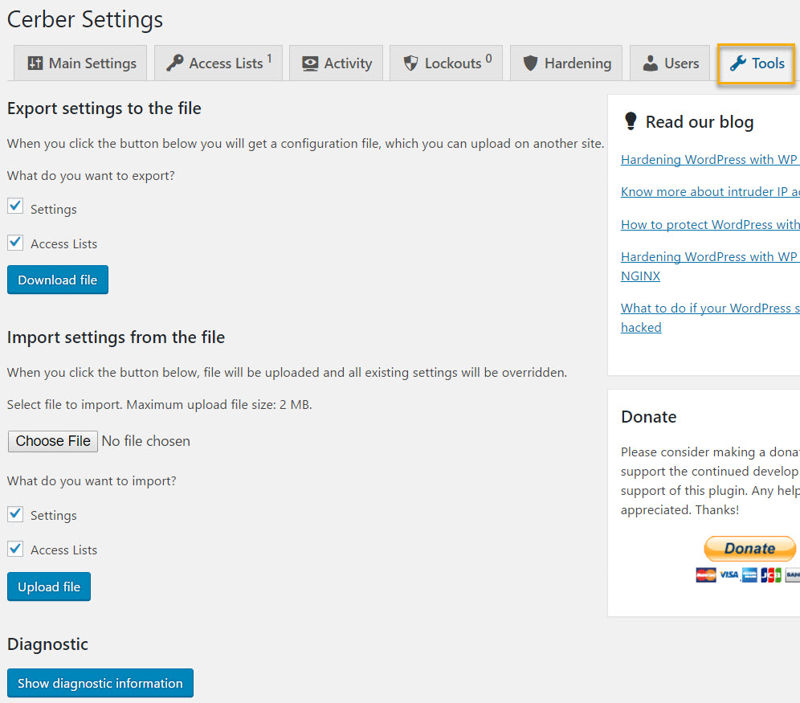Viewport: 800px width, 703px height.
Task: Disable the Settings import checkbox
Action: [15, 513]
